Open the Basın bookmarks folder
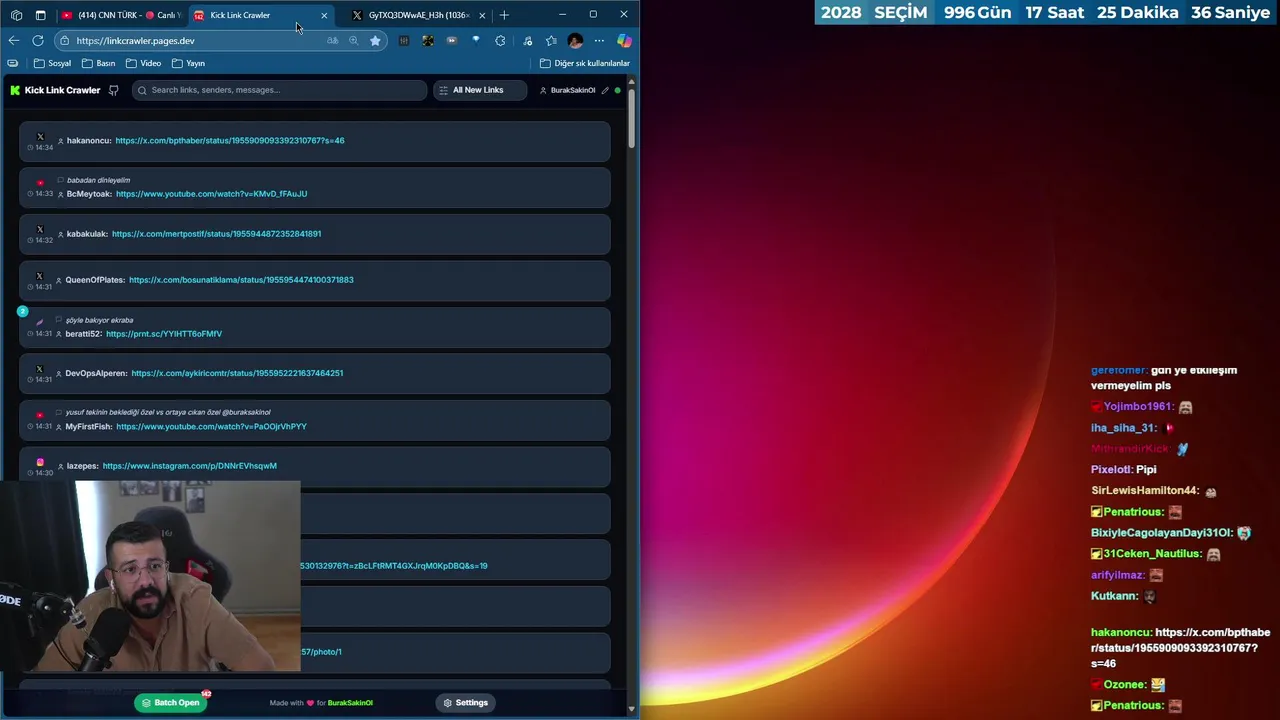This screenshot has width=1280, height=720. 99,63
